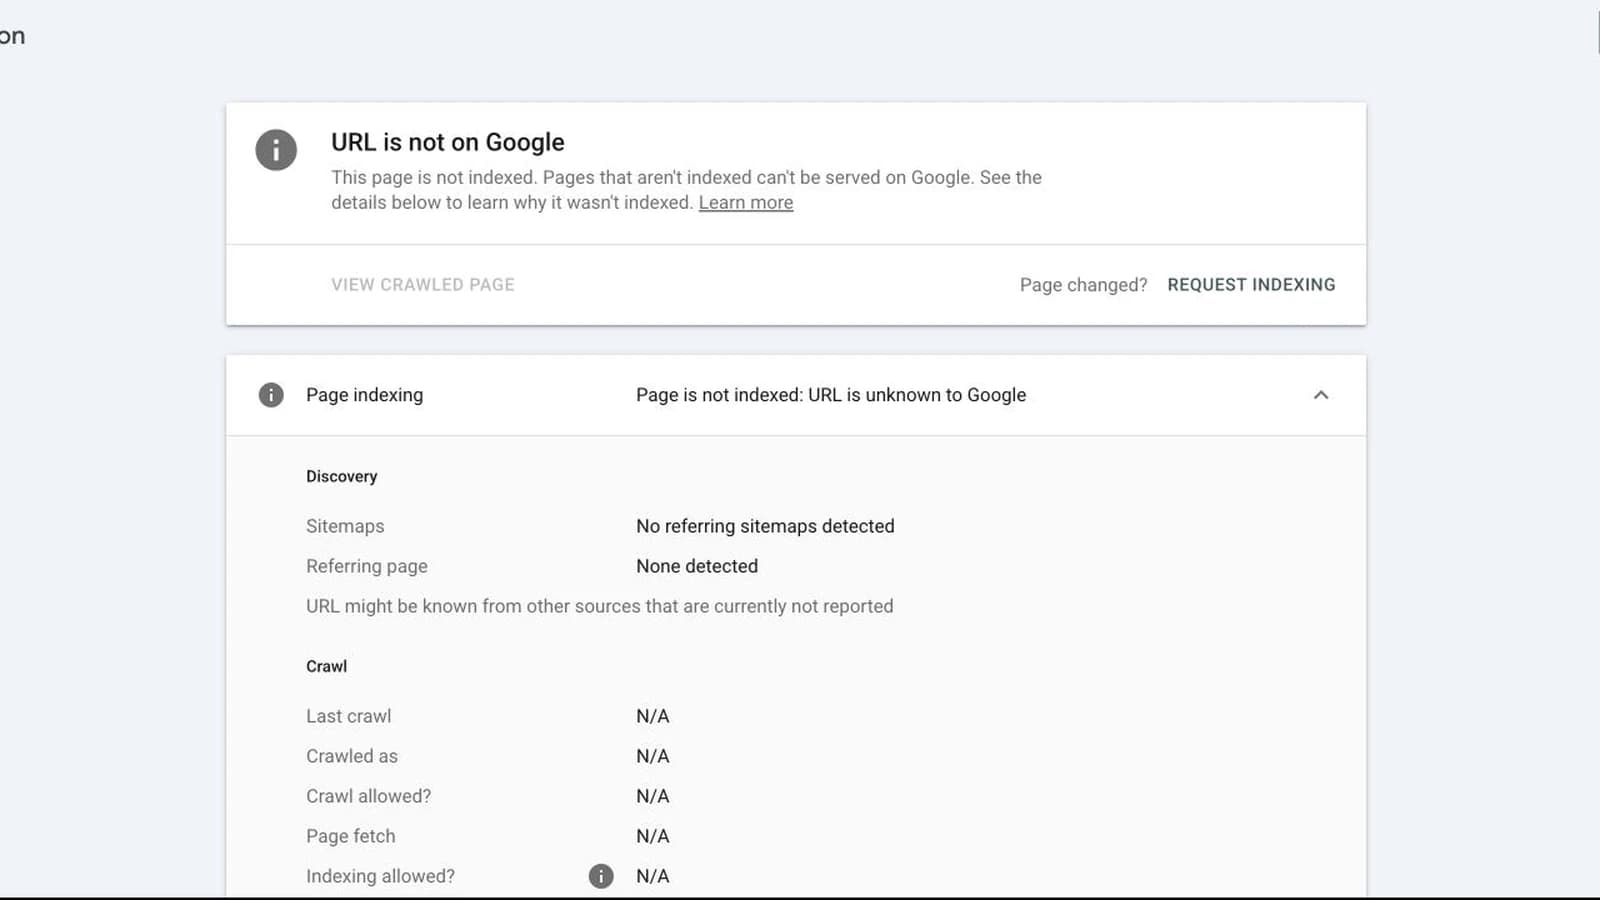Collapse the Page indexing section chevron
The height and width of the screenshot is (900, 1600).
(1321, 395)
